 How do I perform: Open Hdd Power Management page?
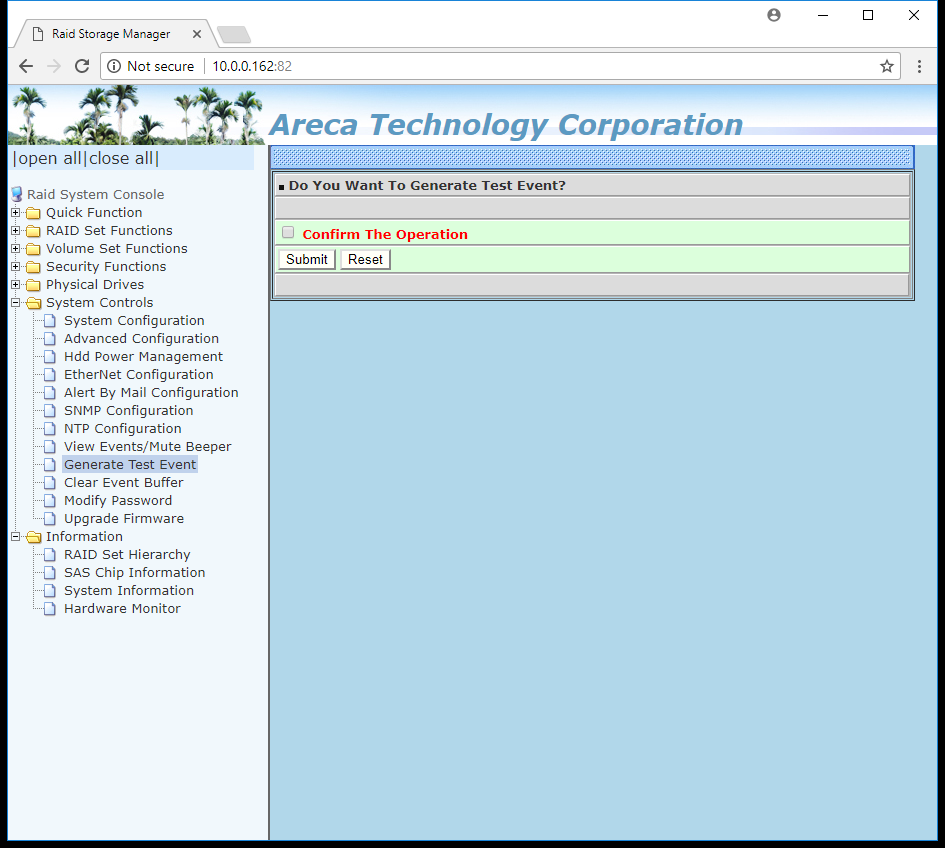(143, 357)
